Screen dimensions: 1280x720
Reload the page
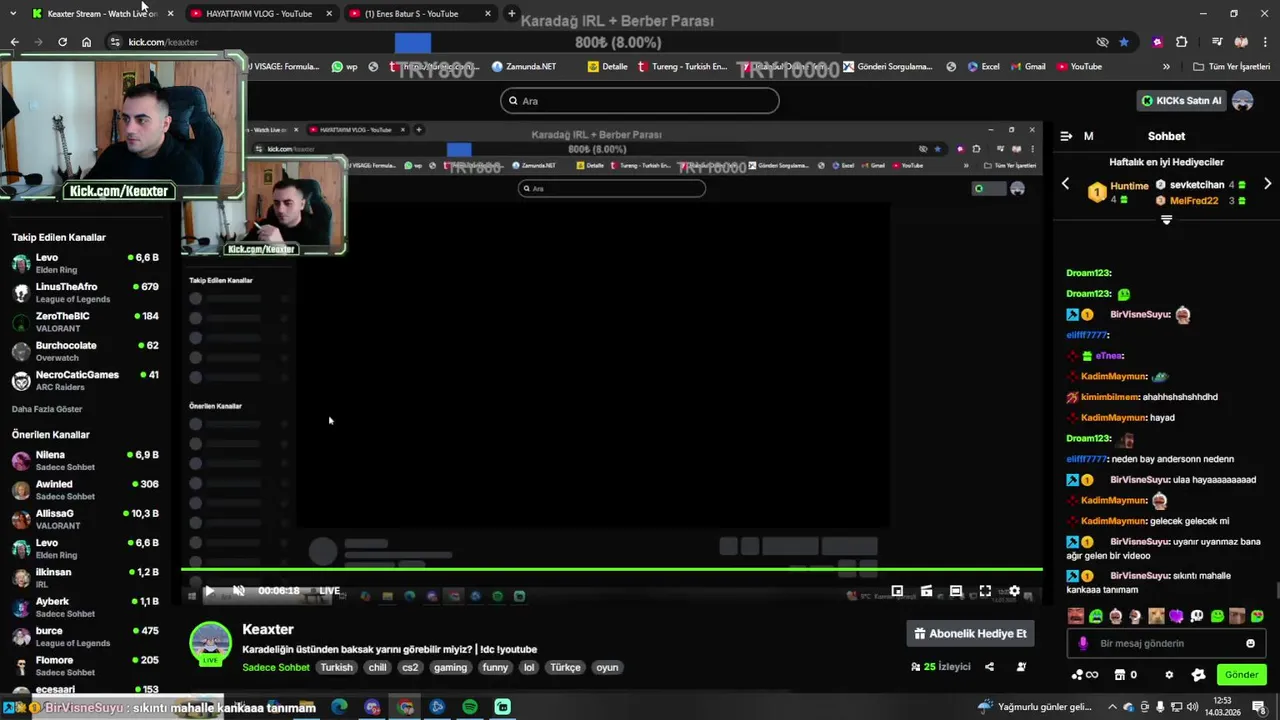(x=62, y=42)
